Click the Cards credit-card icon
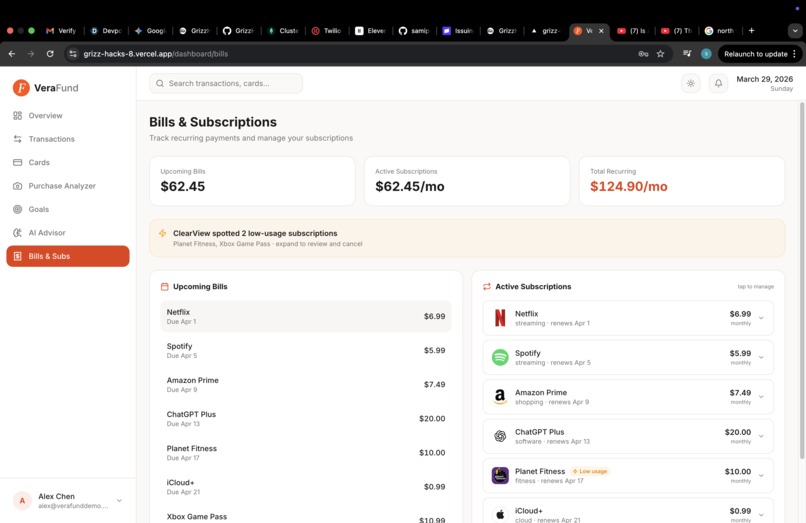The height and width of the screenshot is (523, 806). pos(17,163)
